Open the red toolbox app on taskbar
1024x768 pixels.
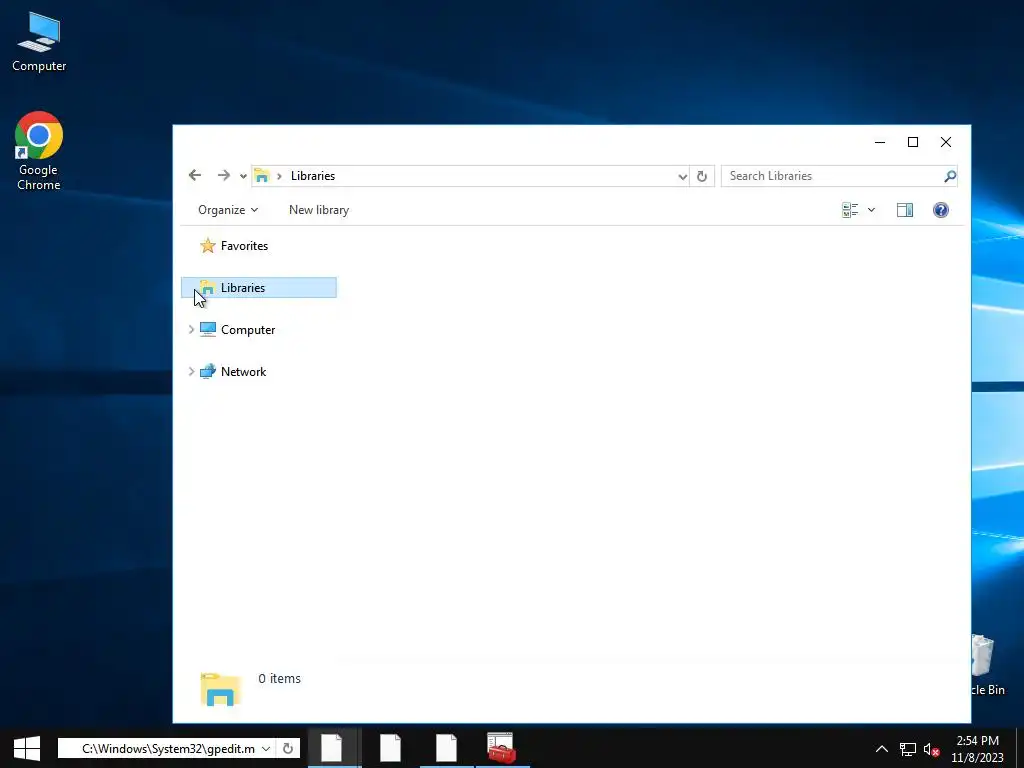click(x=502, y=748)
